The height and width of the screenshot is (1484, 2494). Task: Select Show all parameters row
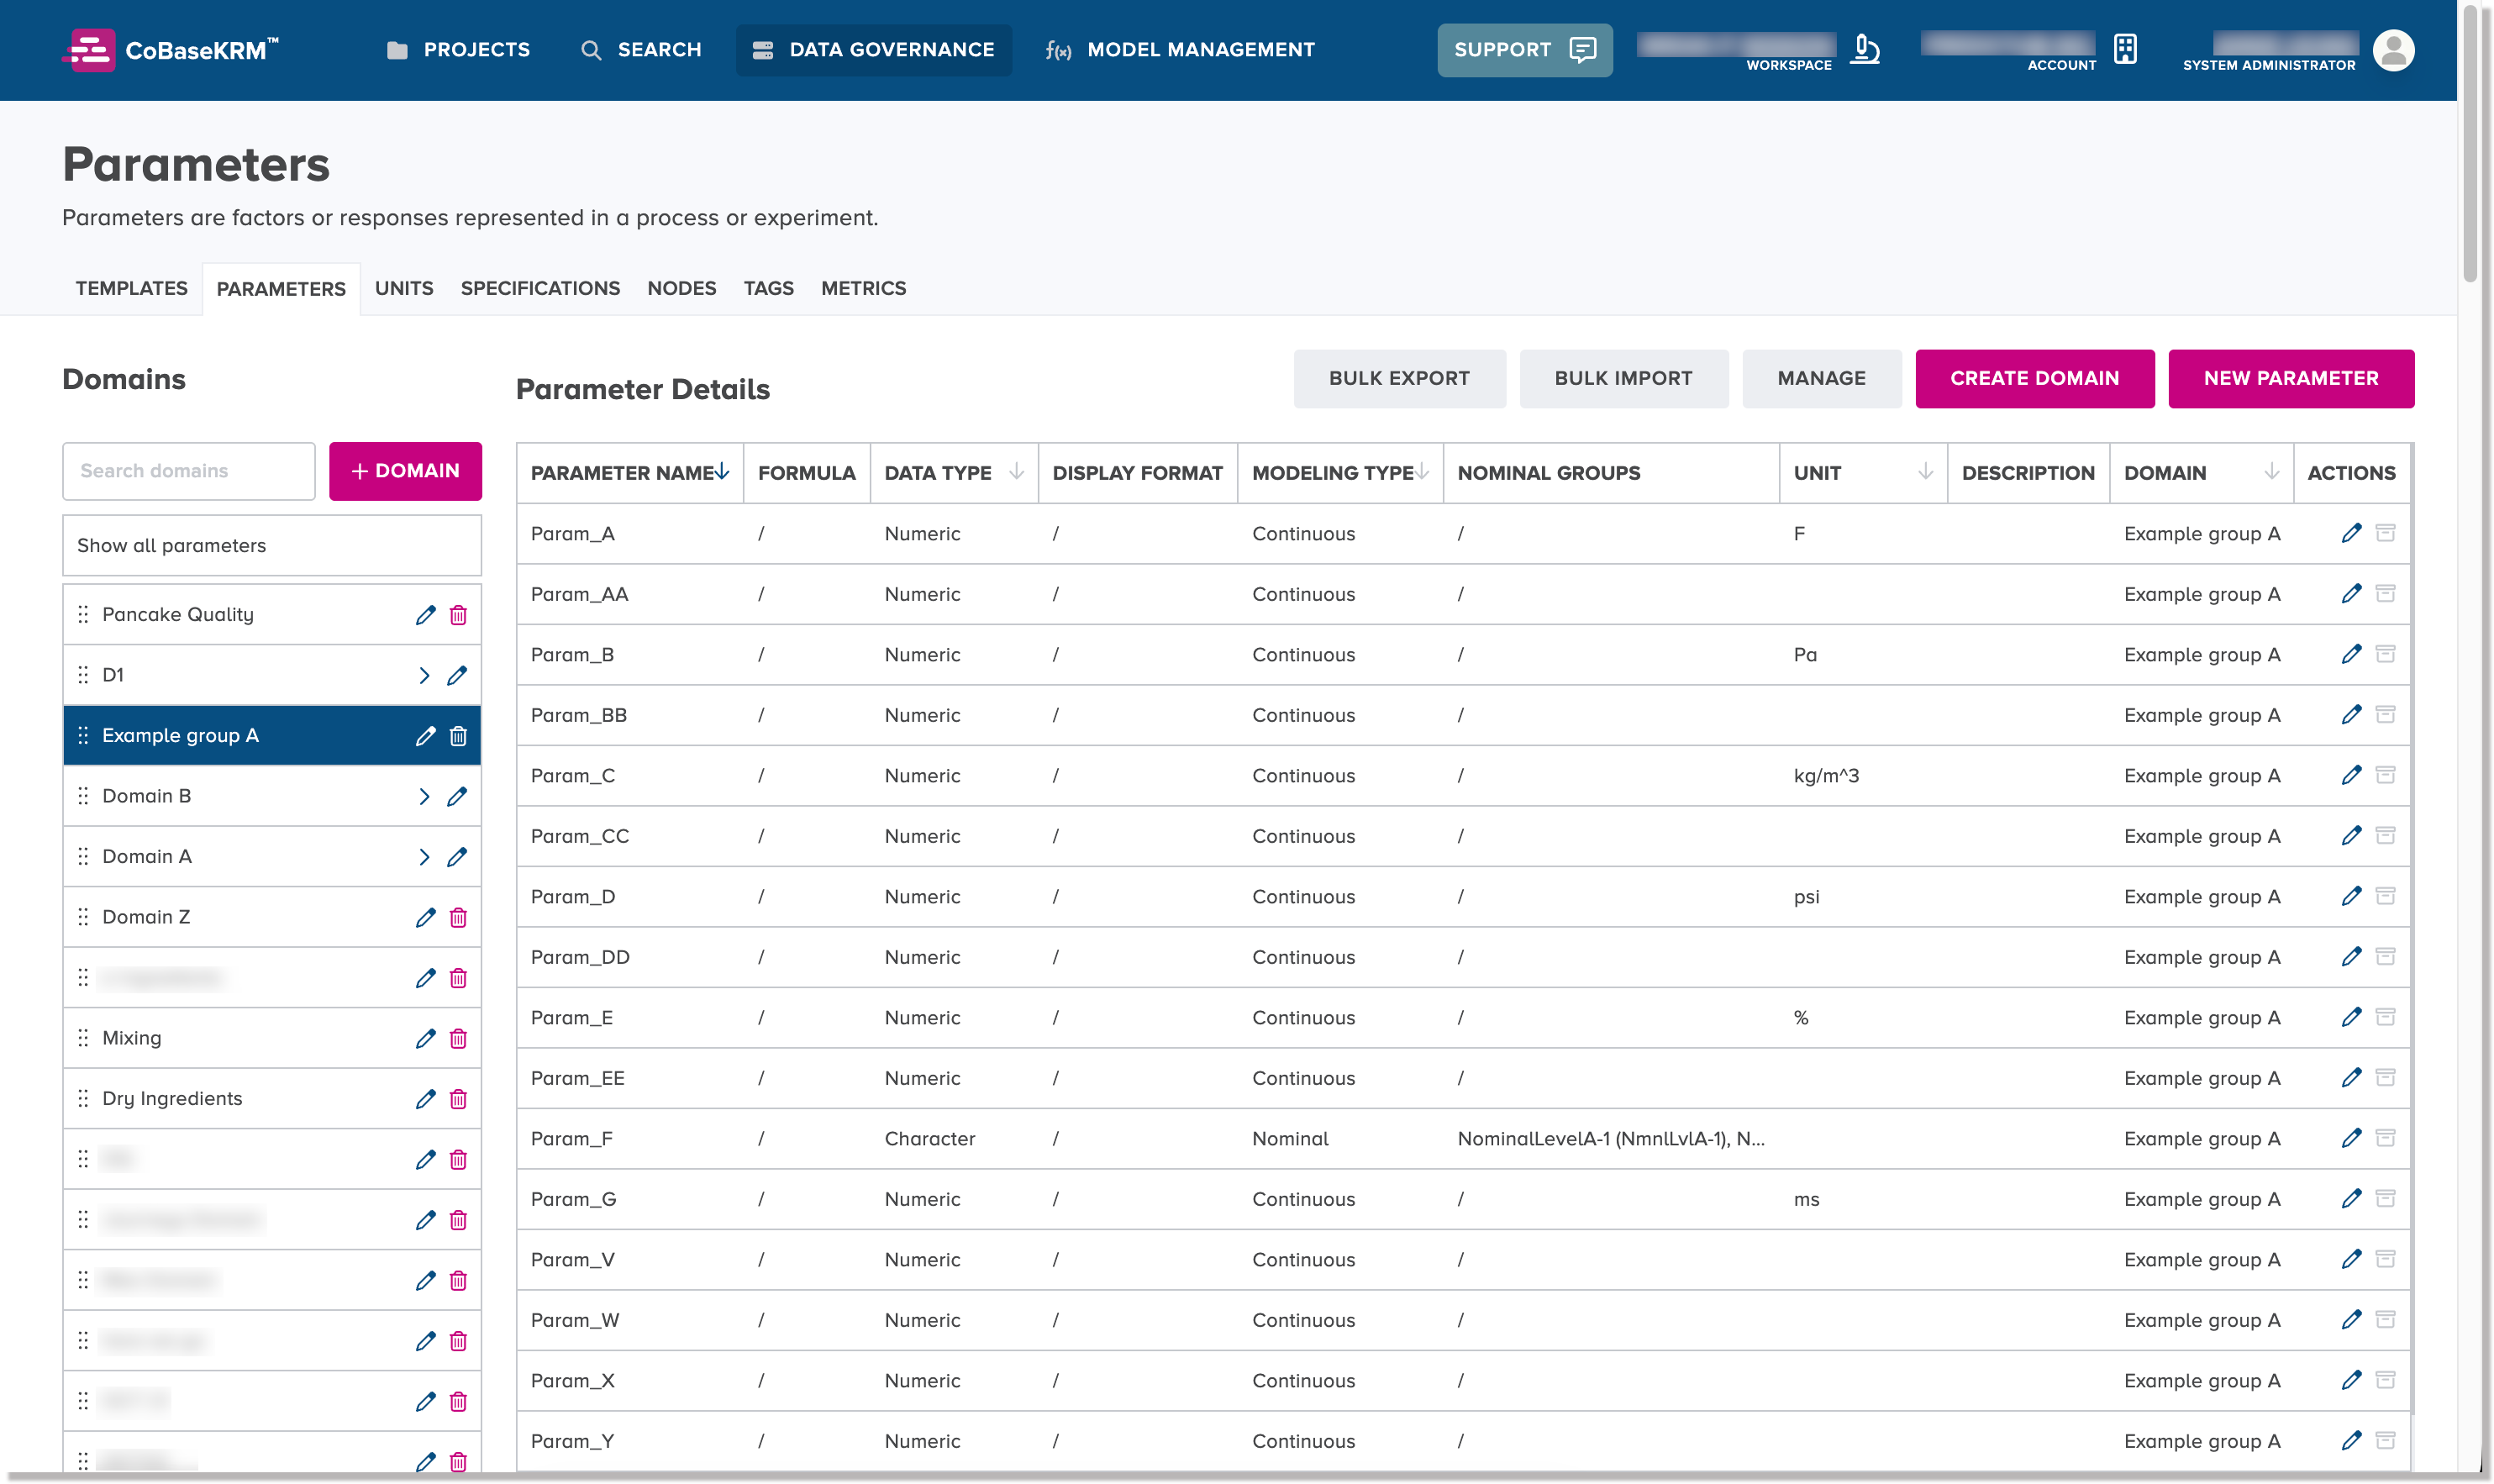click(x=272, y=545)
